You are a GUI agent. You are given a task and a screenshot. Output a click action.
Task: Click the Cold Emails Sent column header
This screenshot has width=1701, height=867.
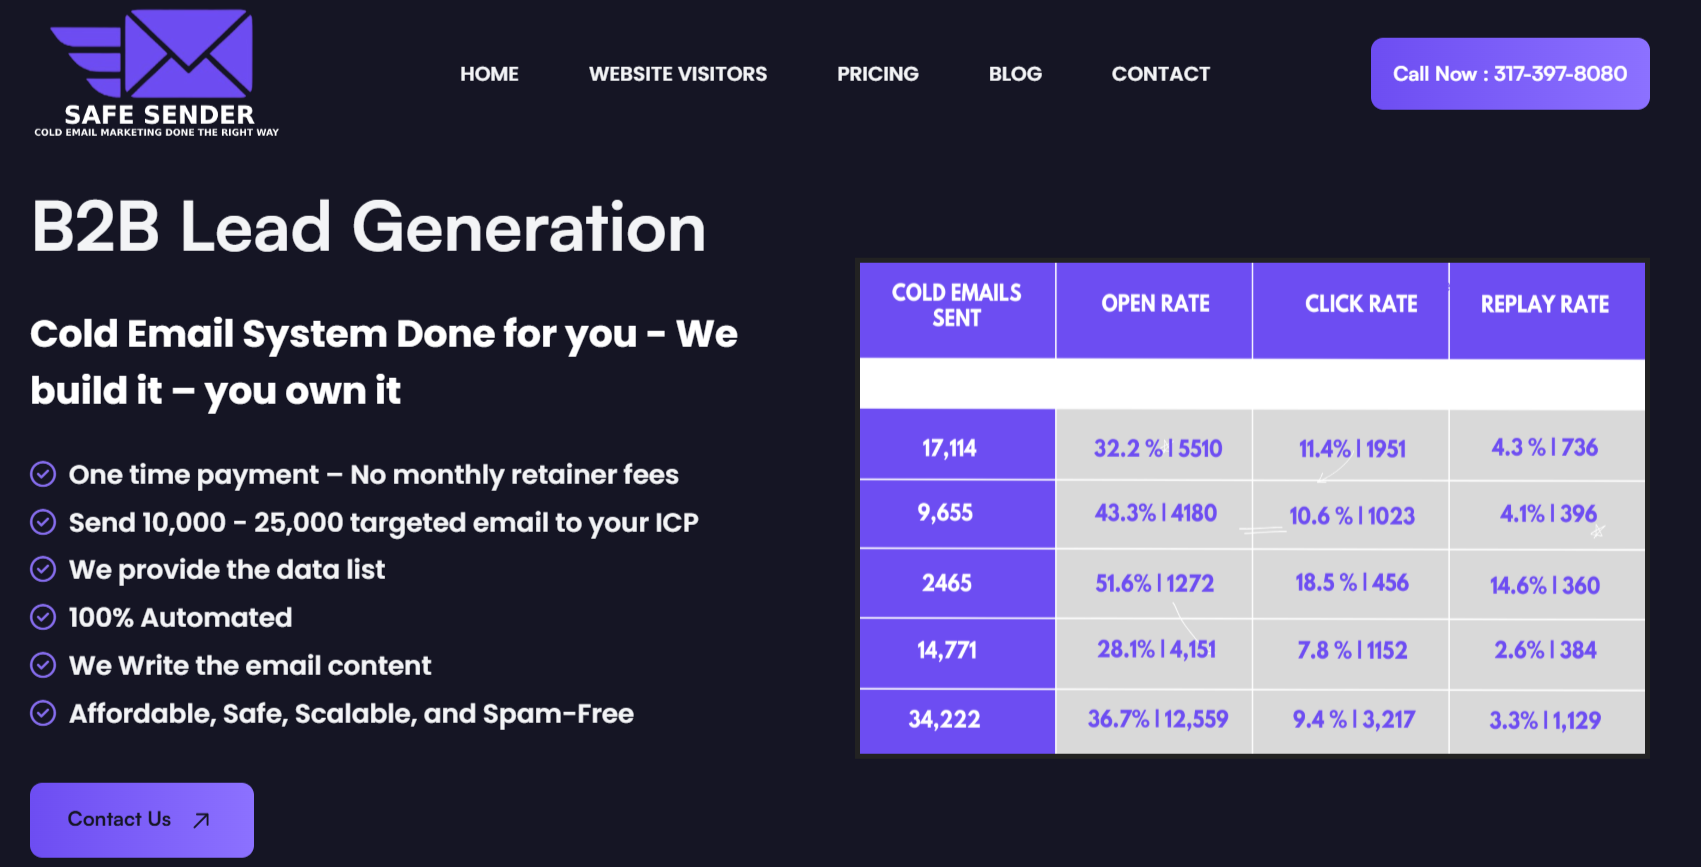[x=957, y=306]
